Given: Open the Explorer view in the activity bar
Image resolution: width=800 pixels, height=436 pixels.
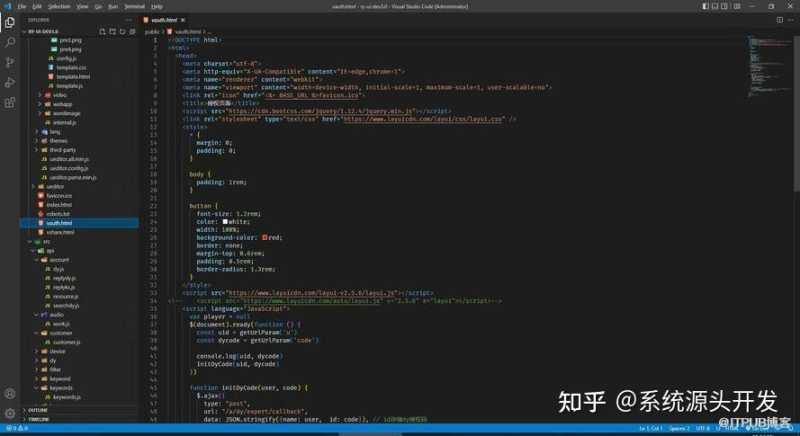Looking at the screenshot, I should coord(10,22).
